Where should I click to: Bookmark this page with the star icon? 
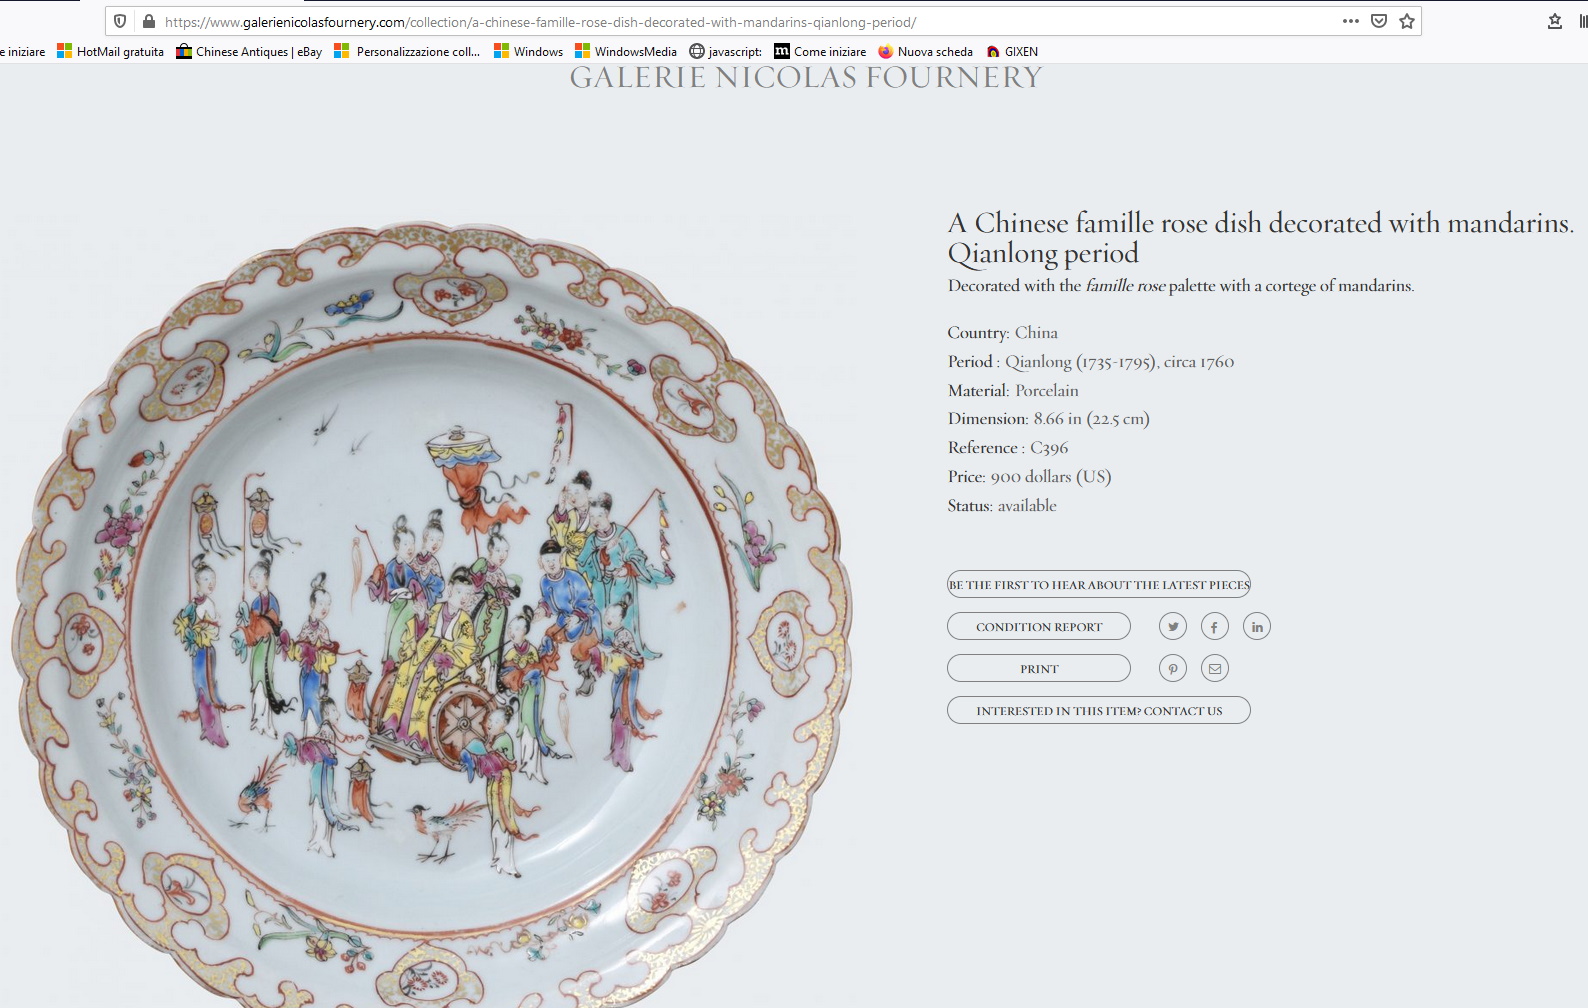[x=1407, y=21]
